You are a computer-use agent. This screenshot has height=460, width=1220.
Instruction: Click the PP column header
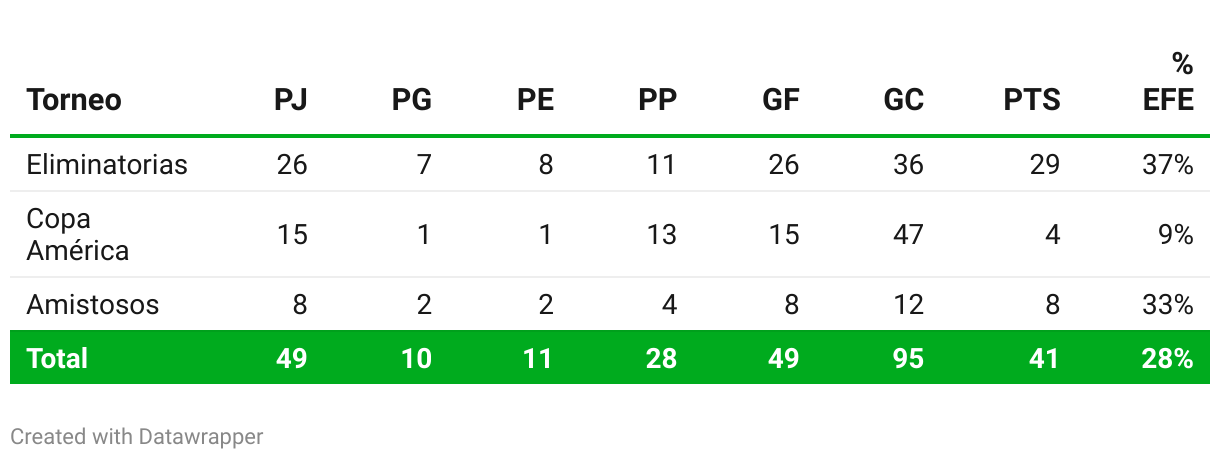658,100
